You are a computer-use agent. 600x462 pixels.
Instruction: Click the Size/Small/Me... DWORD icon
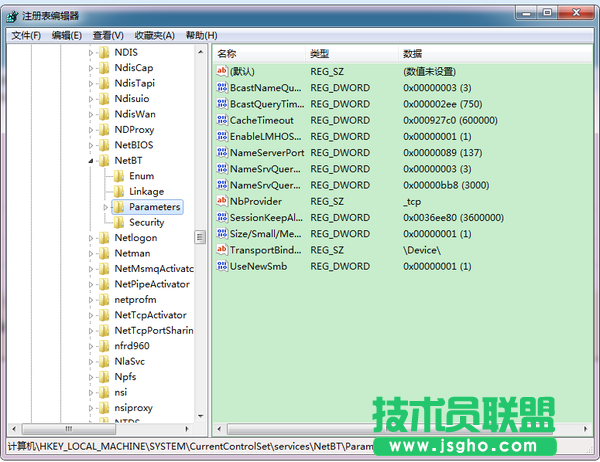(222, 233)
